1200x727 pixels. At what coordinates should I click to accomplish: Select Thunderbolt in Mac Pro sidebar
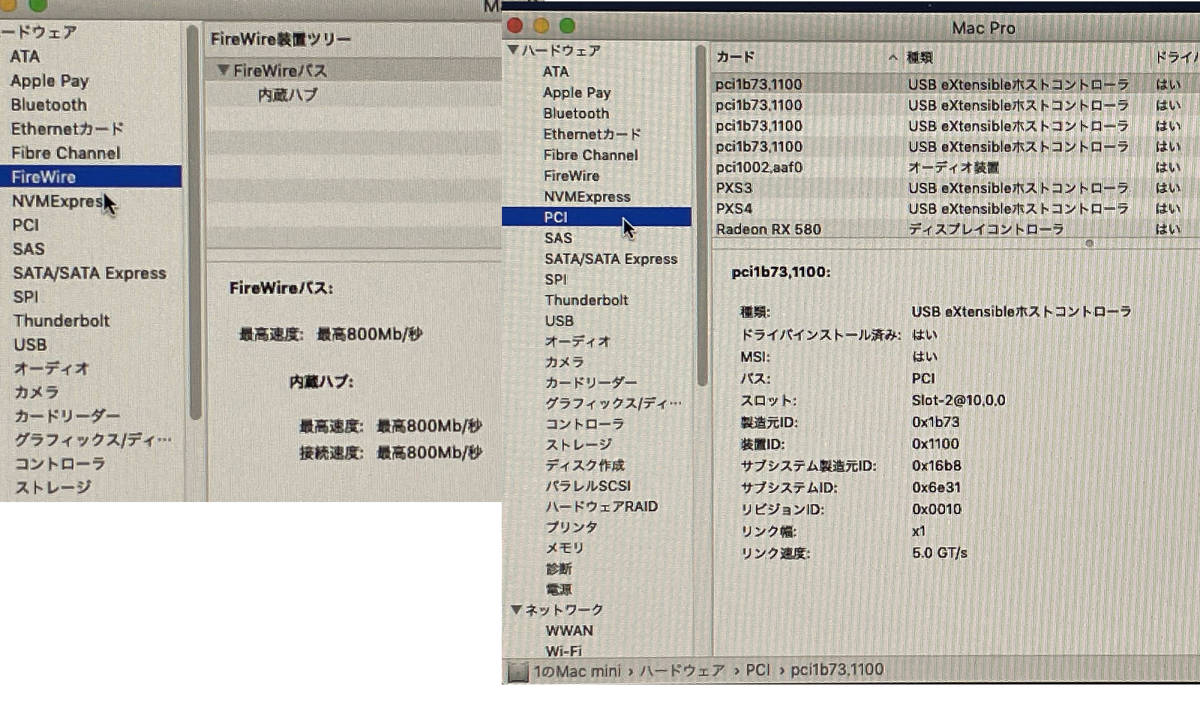(587, 300)
